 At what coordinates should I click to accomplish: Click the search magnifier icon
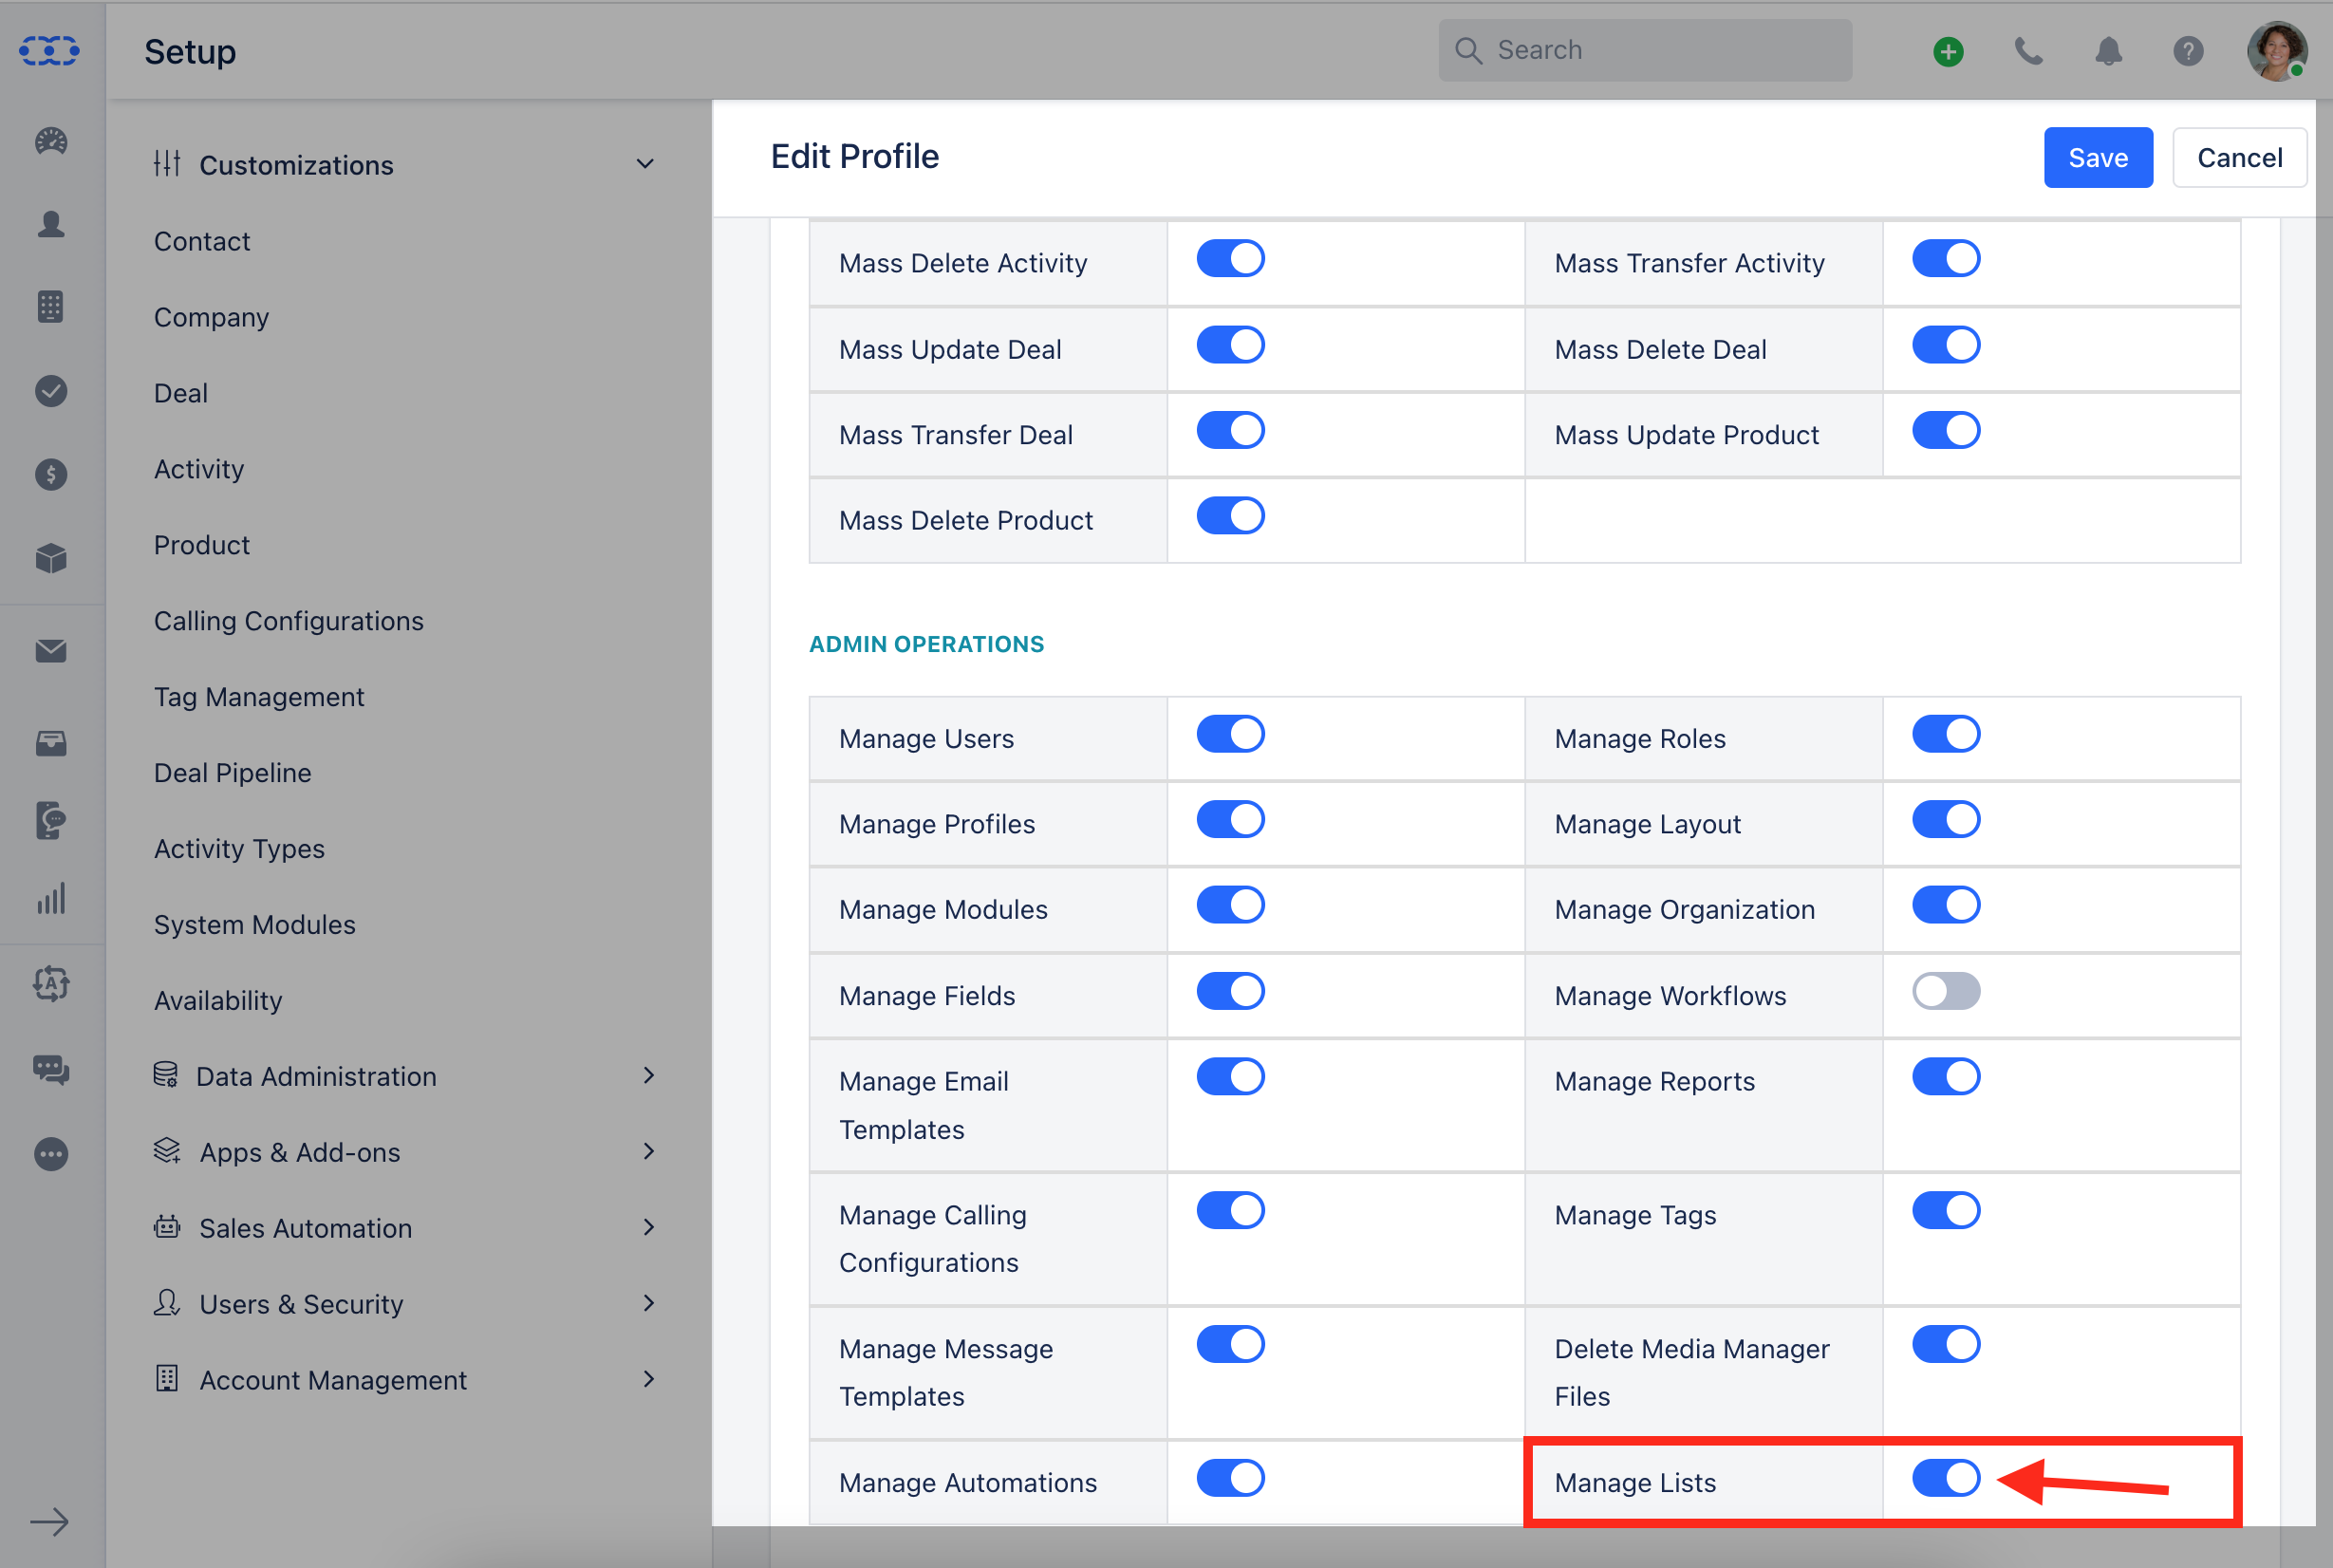click(x=1468, y=51)
